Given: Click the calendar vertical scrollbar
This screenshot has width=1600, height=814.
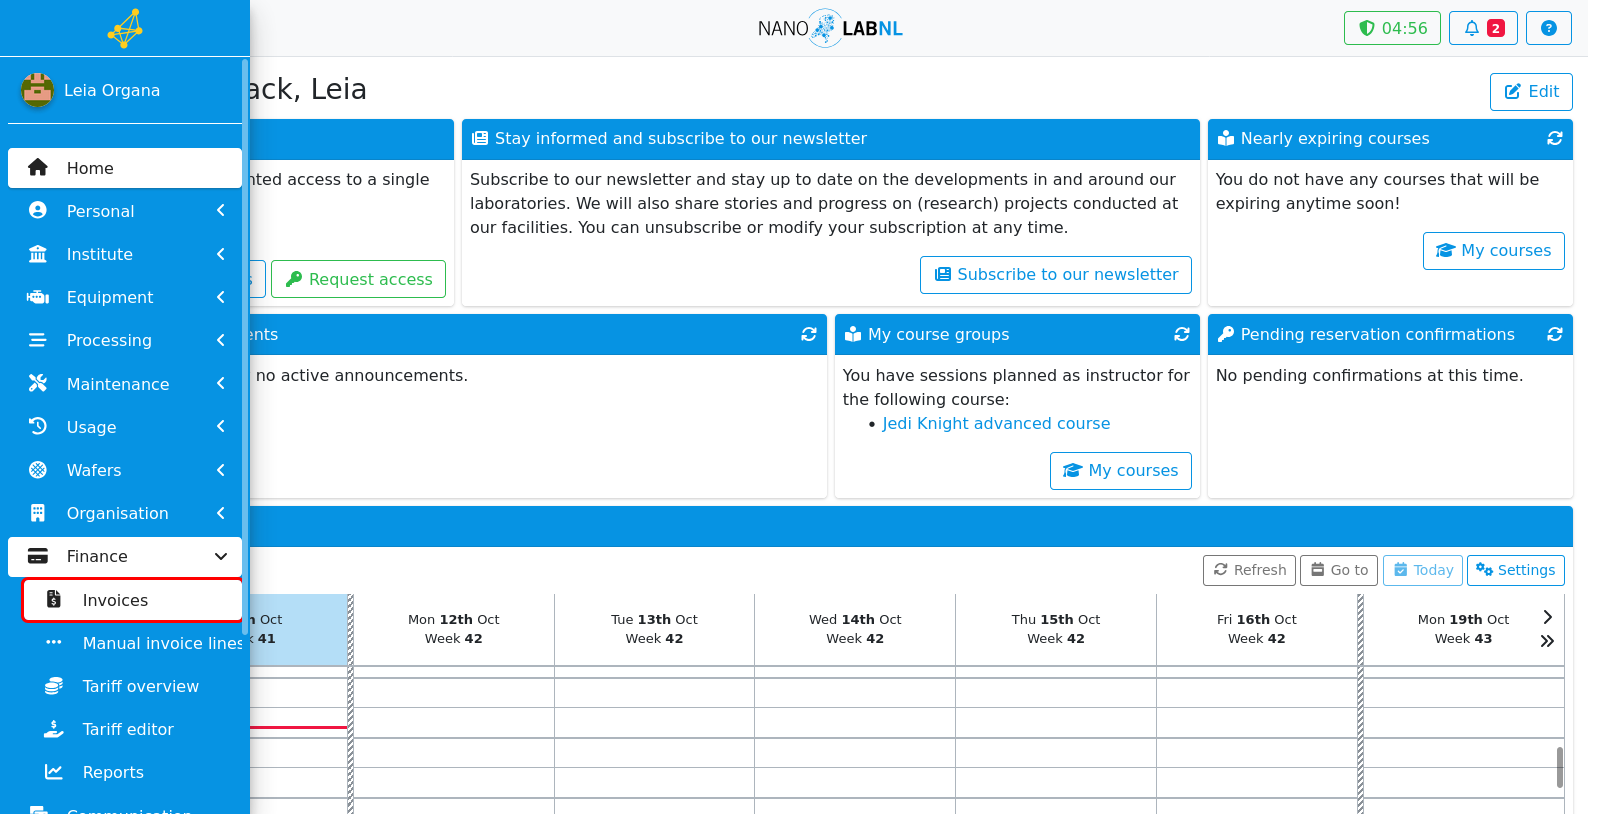Looking at the screenshot, I should tap(1559, 767).
